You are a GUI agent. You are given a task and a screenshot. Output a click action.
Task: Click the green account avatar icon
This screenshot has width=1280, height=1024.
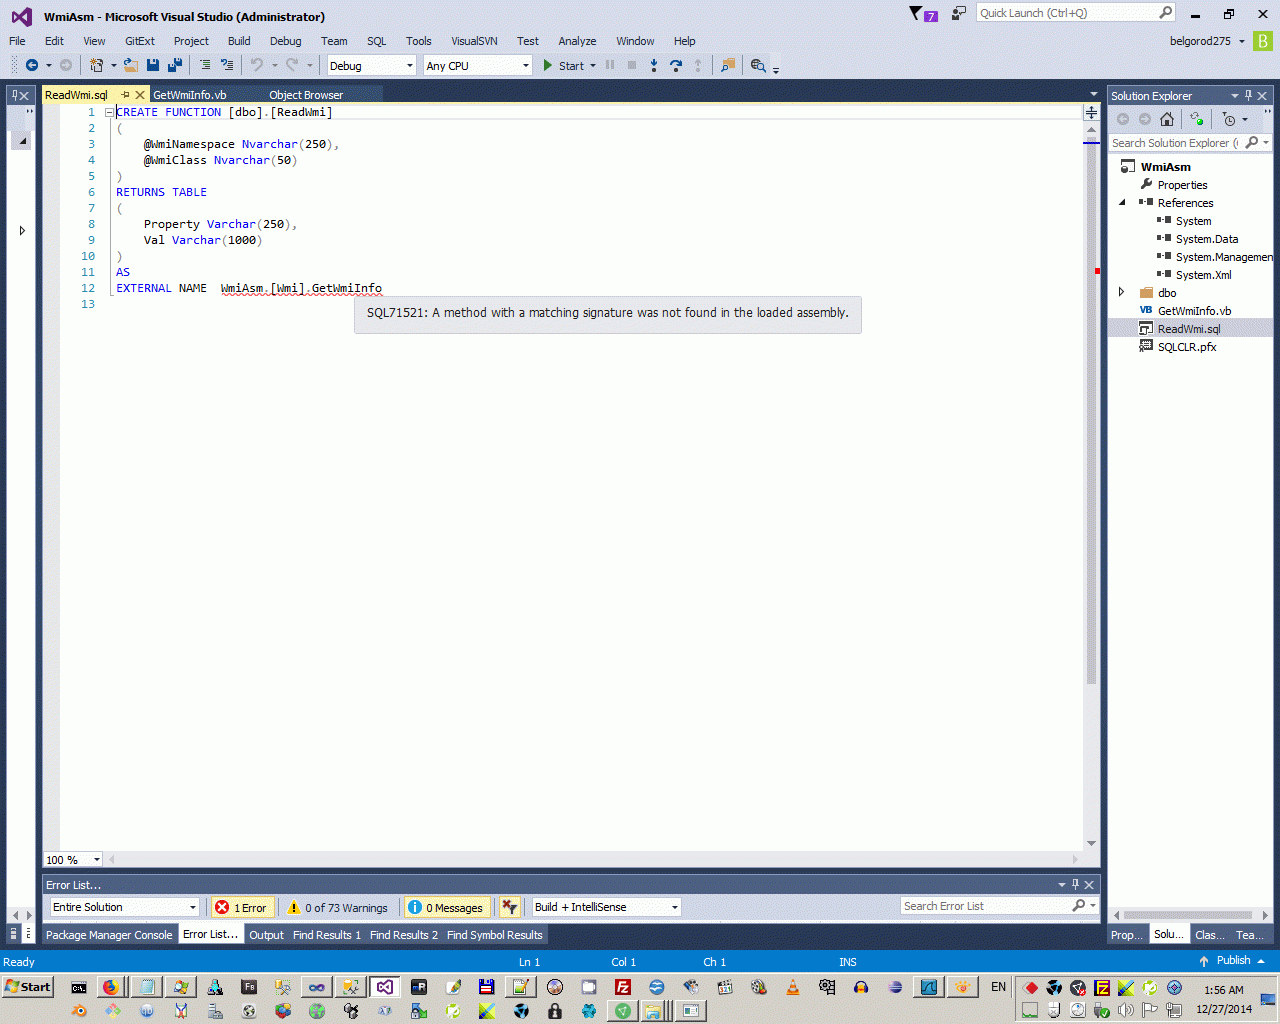1264,41
